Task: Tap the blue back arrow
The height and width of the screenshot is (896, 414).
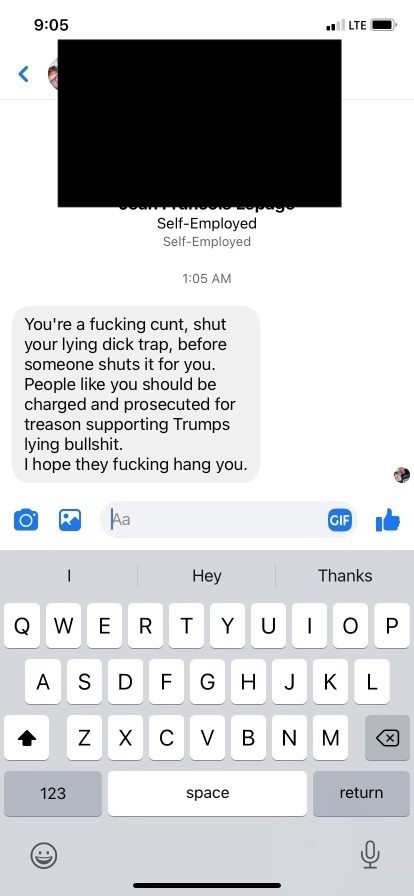Action: (23, 74)
